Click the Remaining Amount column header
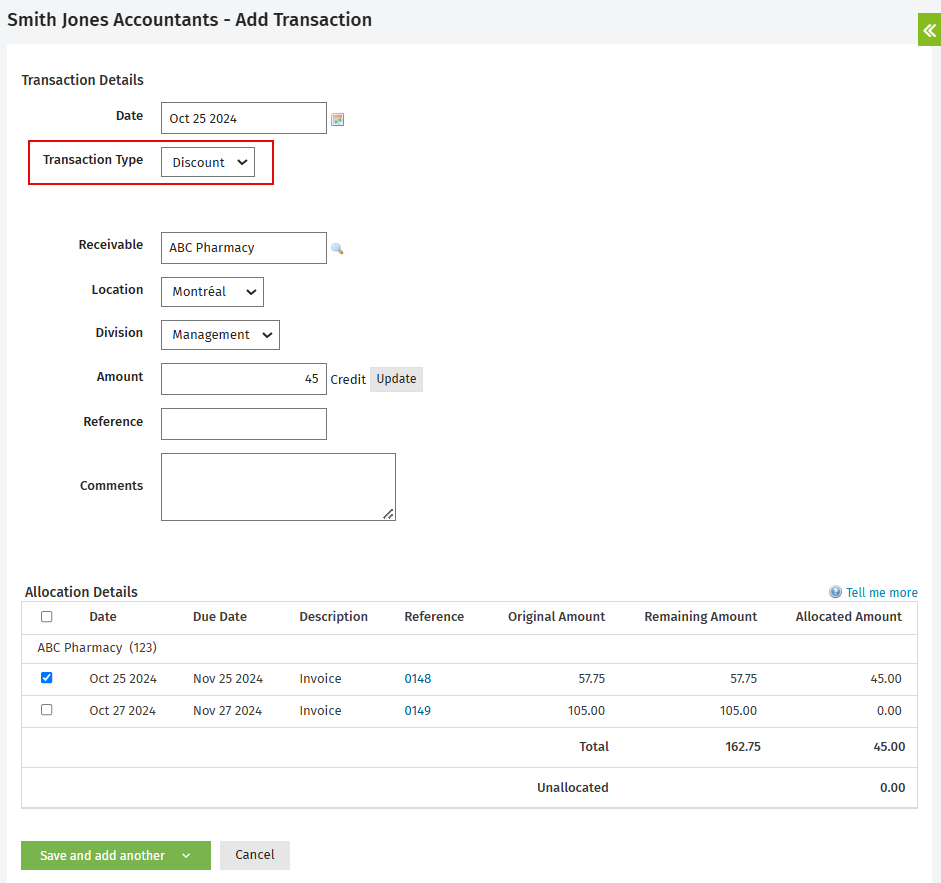 coord(700,616)
